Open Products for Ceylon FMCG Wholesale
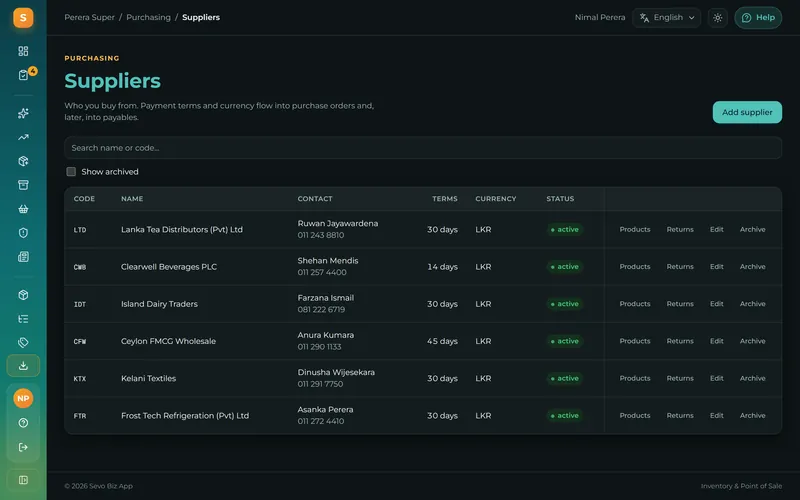 635,341
